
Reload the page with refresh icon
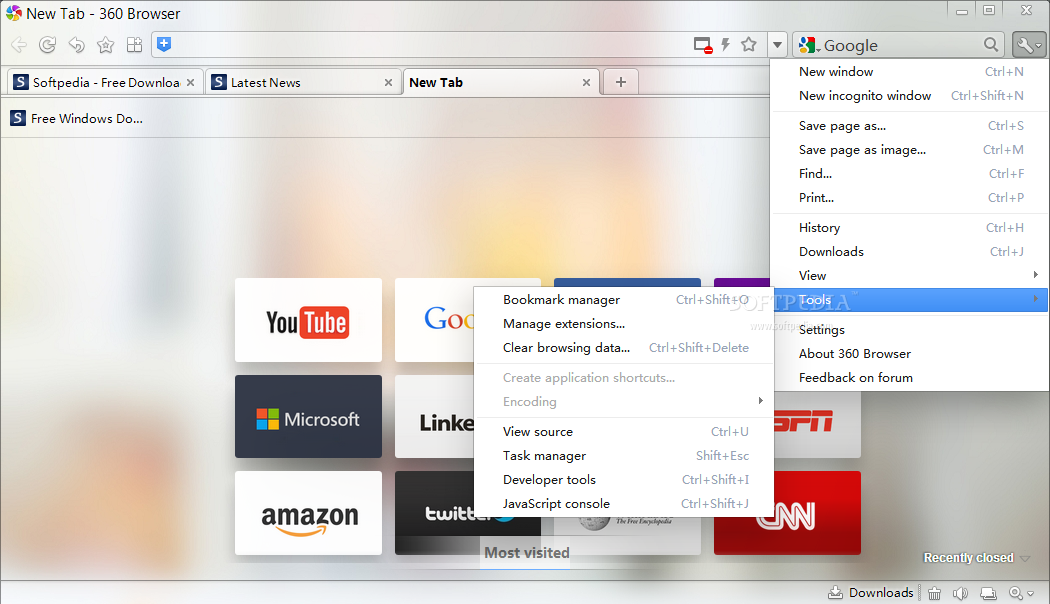(48, 45)
